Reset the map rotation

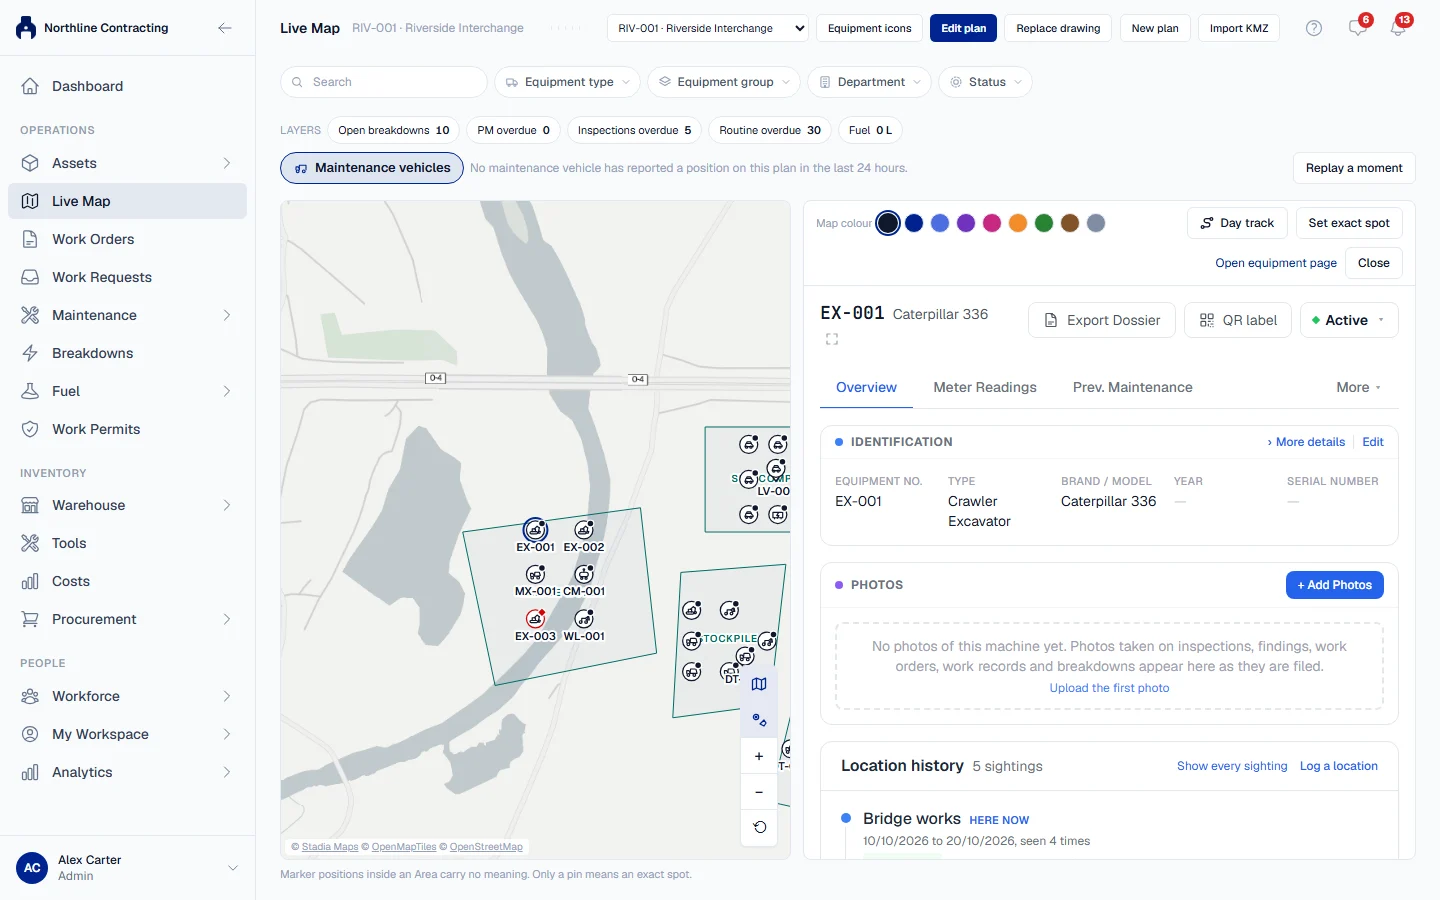759,827
